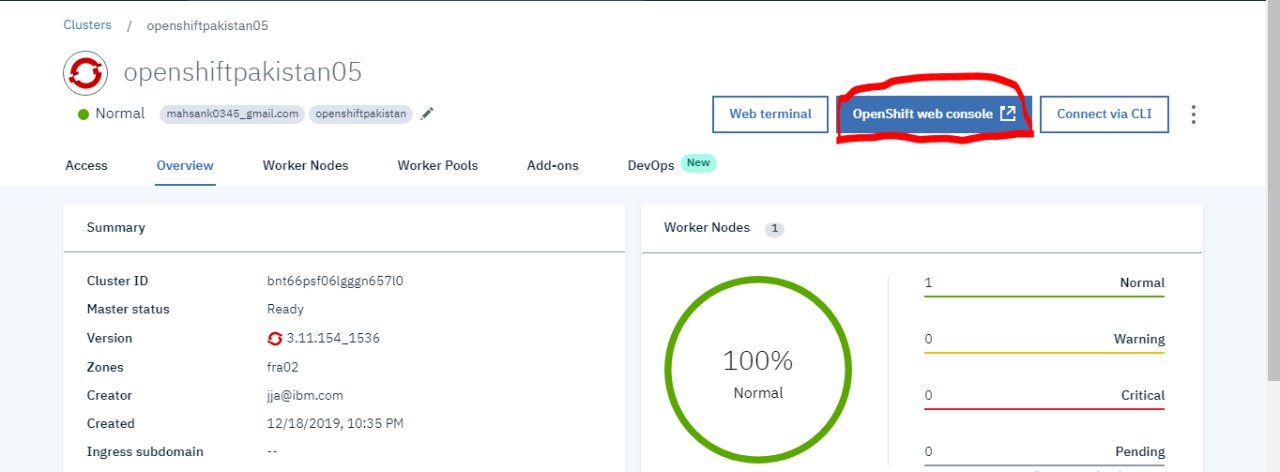Open the three-dot overflow menu
The width and height of the screenshot is (1280, 472).
(x=1193, y=114)
